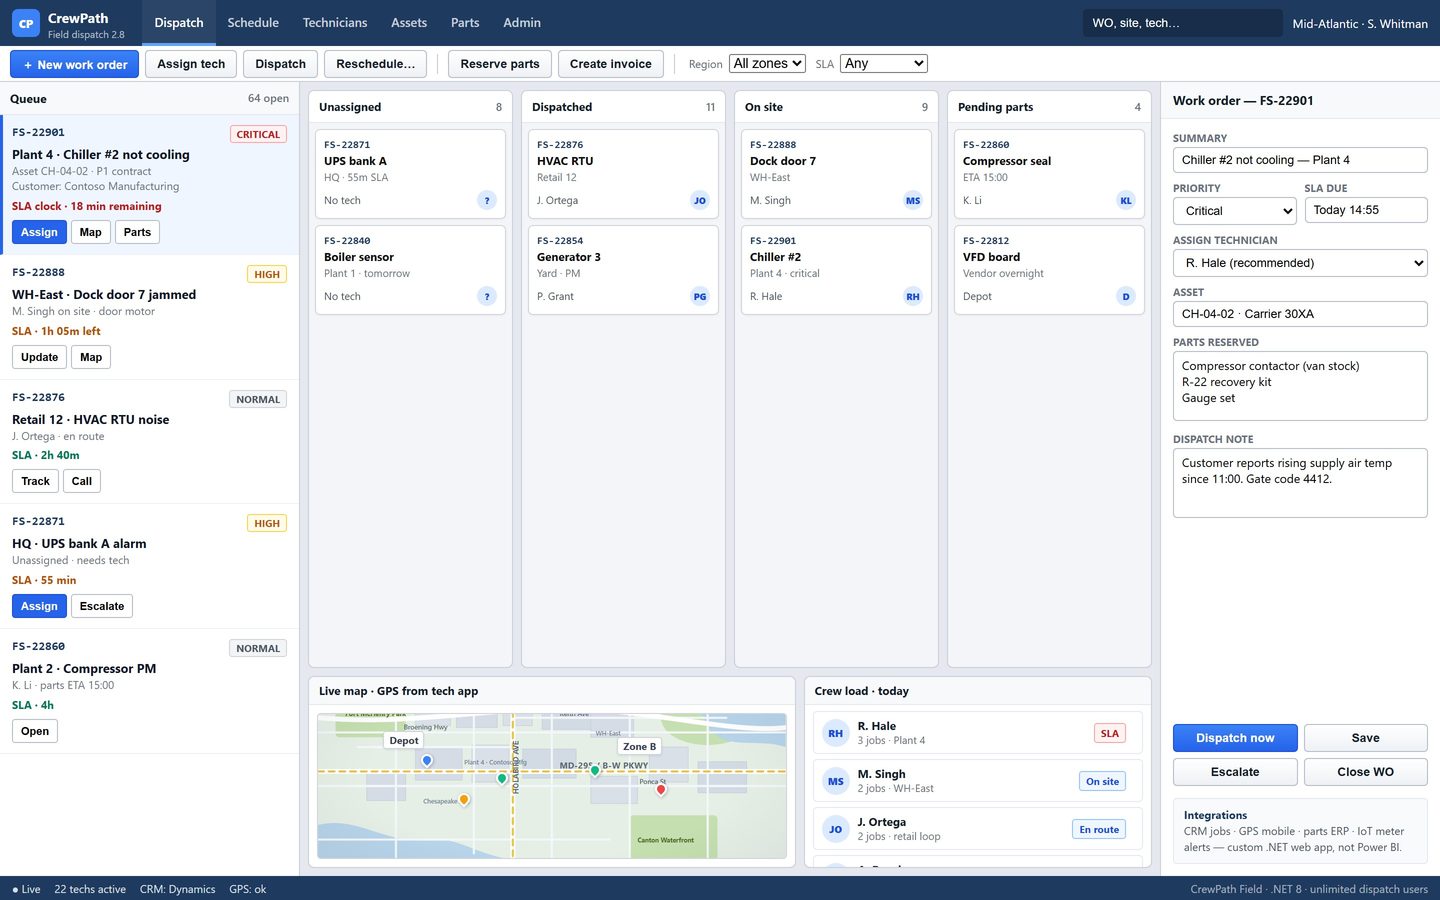Click 'GPS: ok' in status bar
Image resolution: width=1440 pixels, height=900 pixels.
[x=248, y=889]
